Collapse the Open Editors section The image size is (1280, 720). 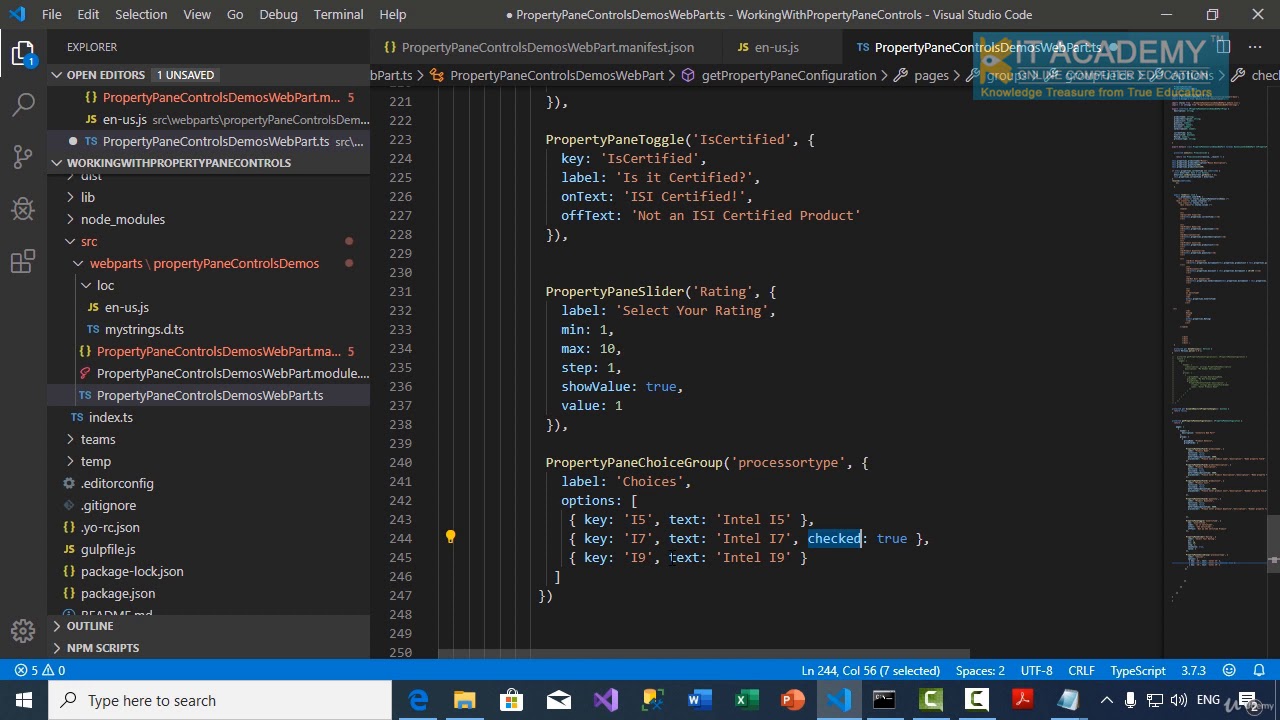coord(58,75)
